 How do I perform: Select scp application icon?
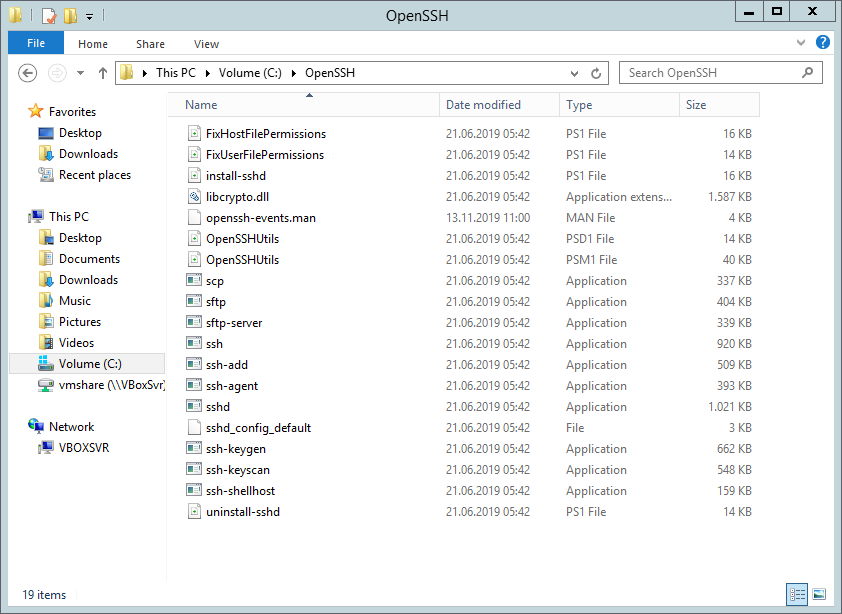point(194,280)
